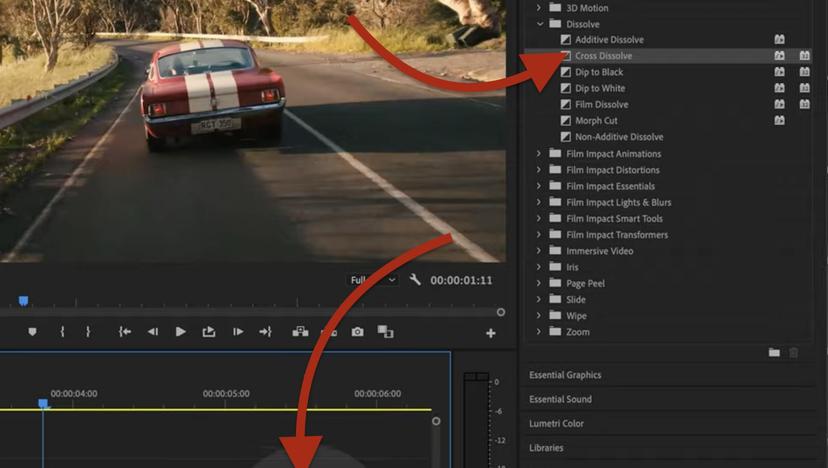Select the Dip to Black transition
828x468 pixels.
click(599, 72)
